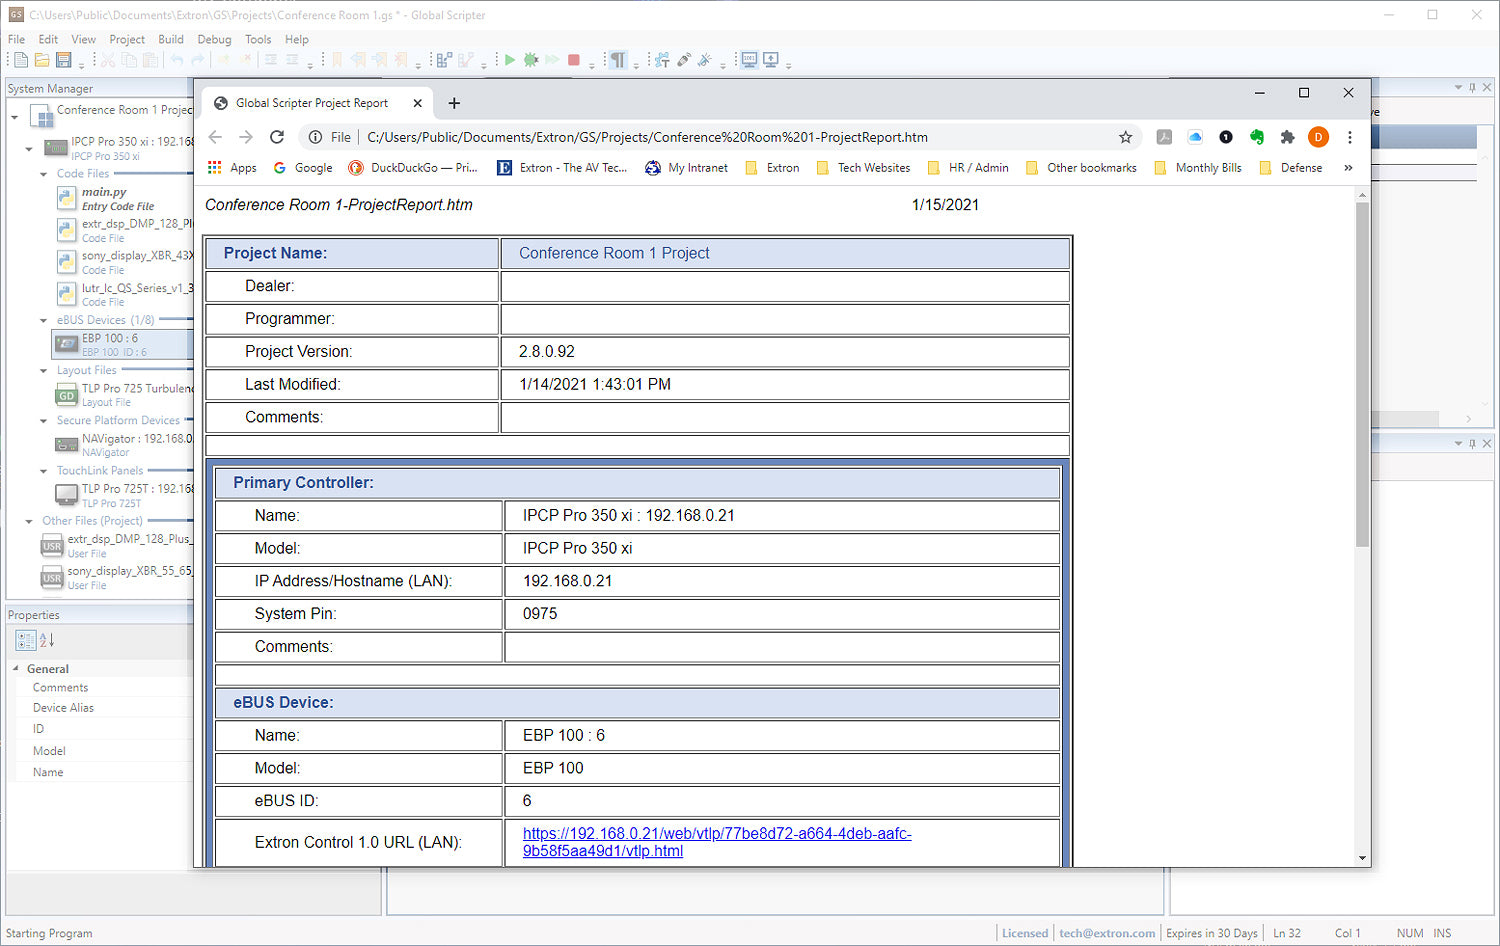
Task: Collapse the Conference Room 1 Project tree node
Action: (x=15, y=117)
